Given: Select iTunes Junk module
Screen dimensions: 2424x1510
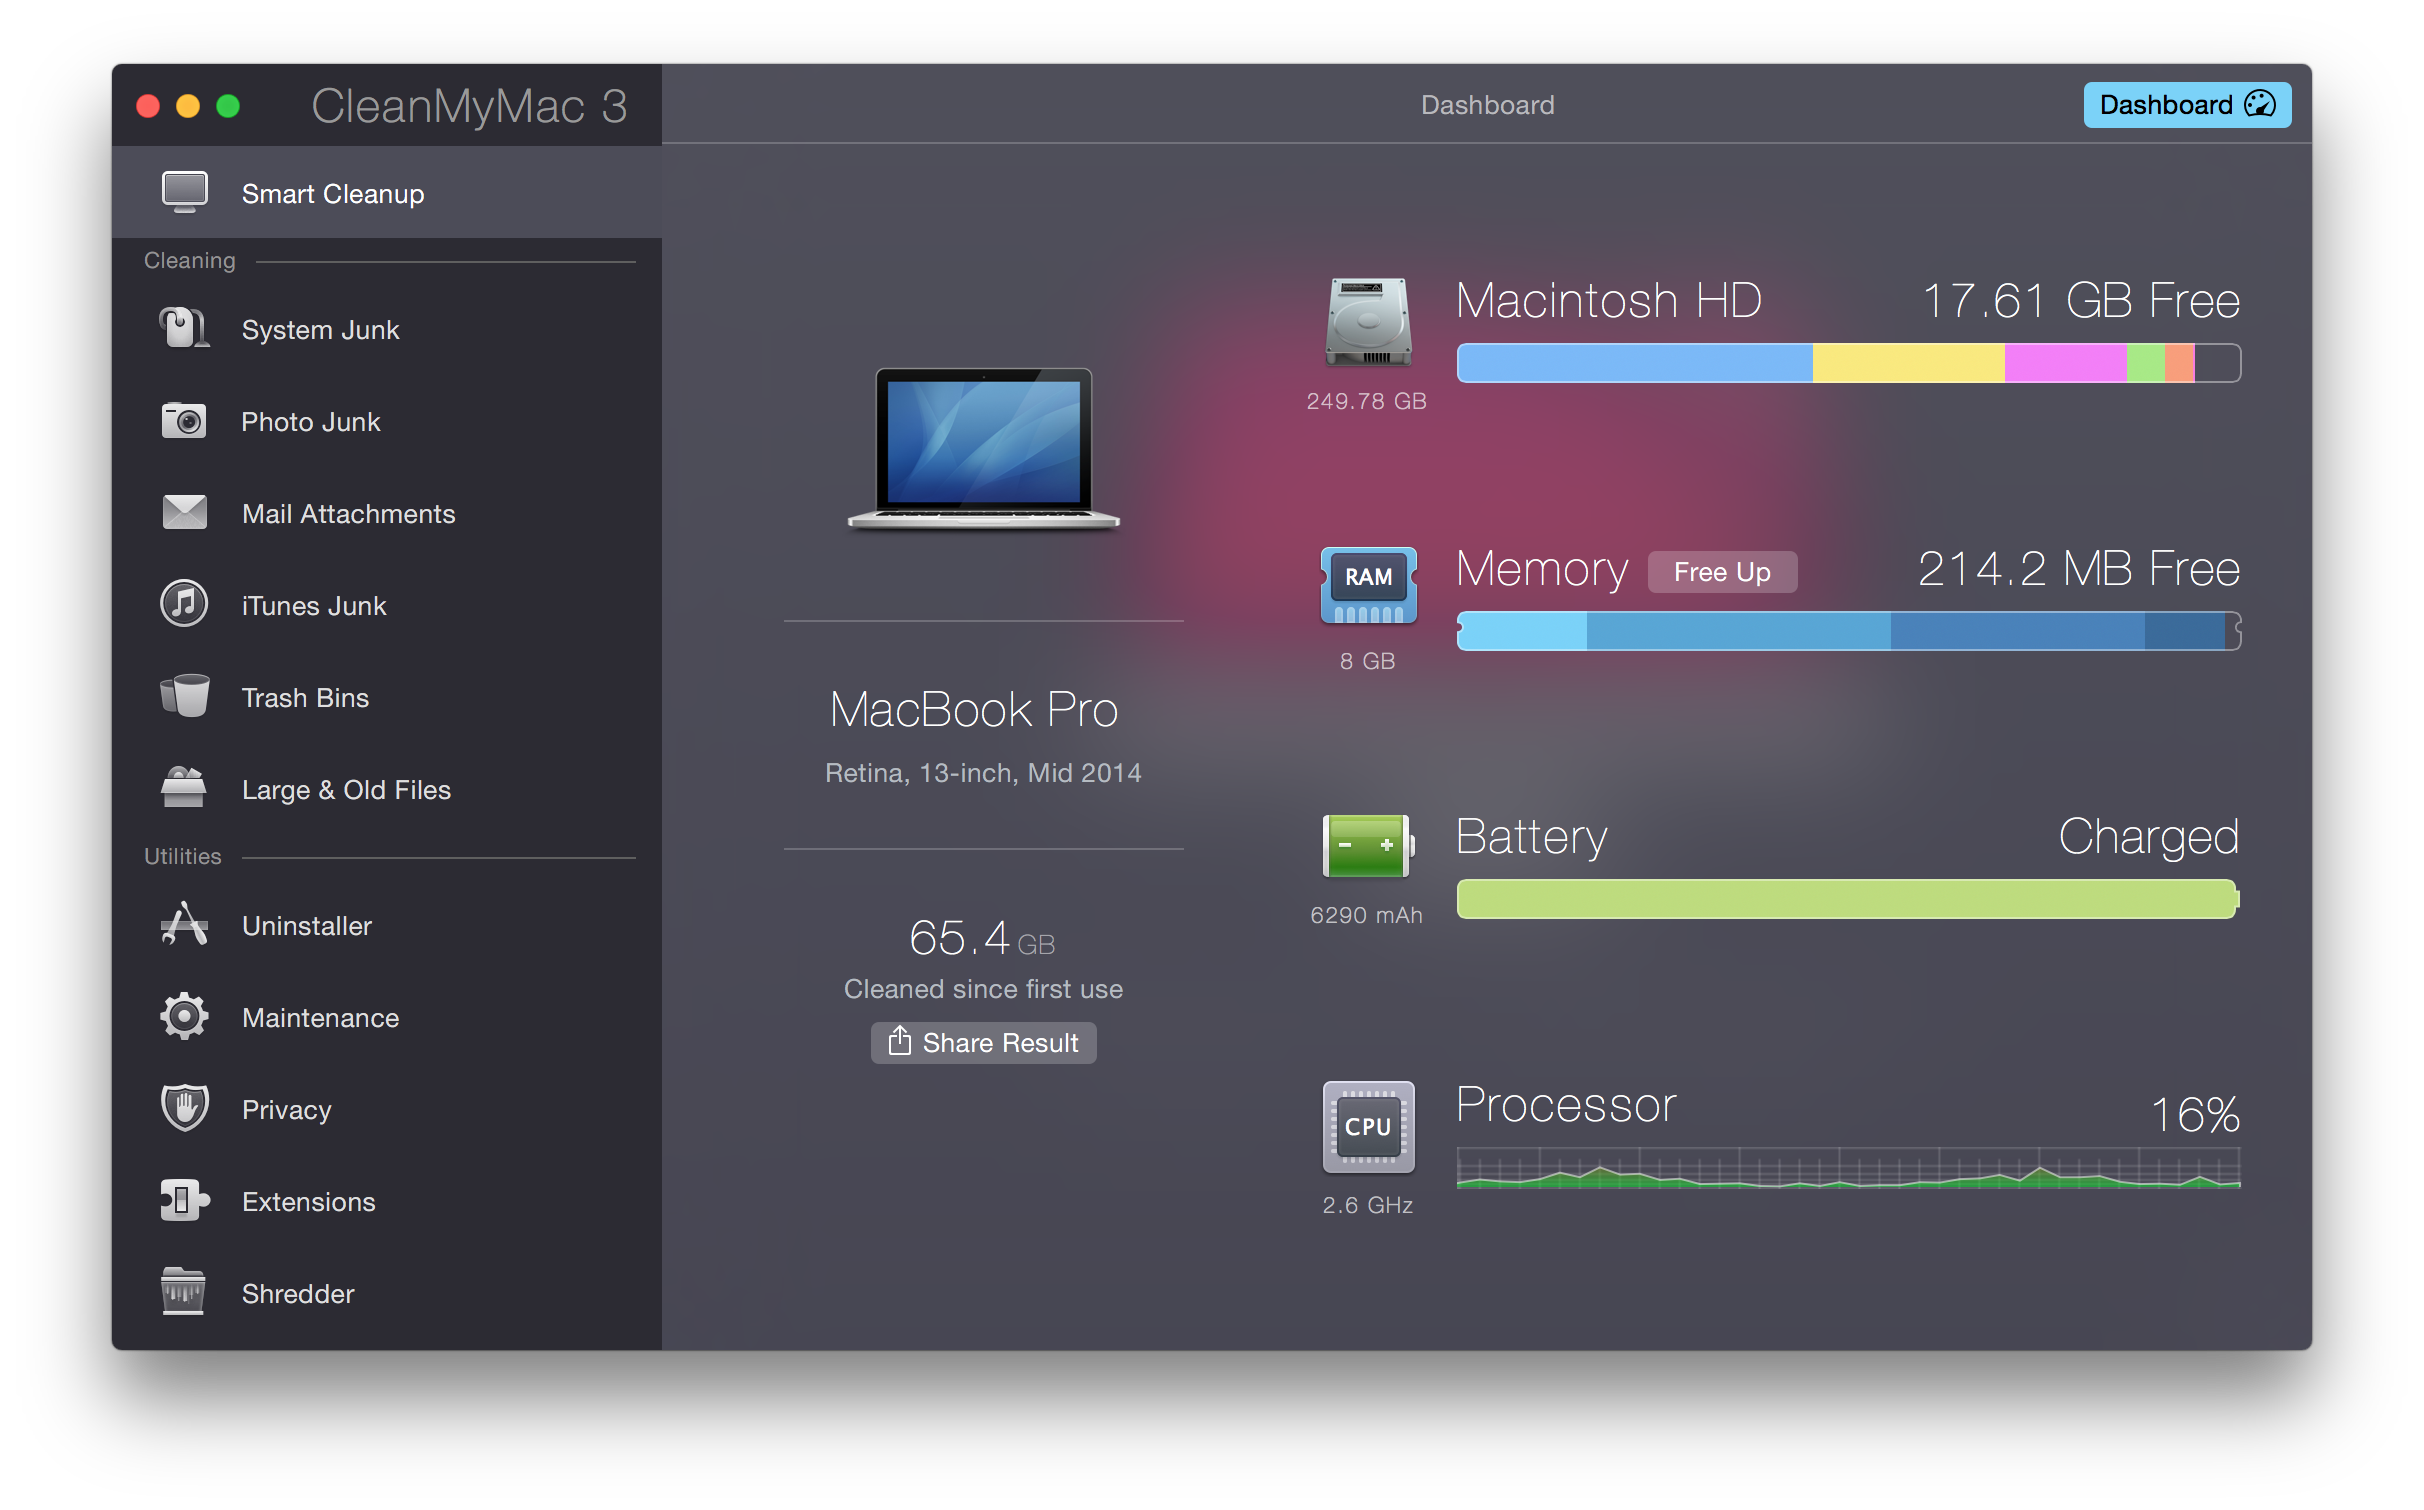Looking at the screenshot, I should (x=386, y=605).
